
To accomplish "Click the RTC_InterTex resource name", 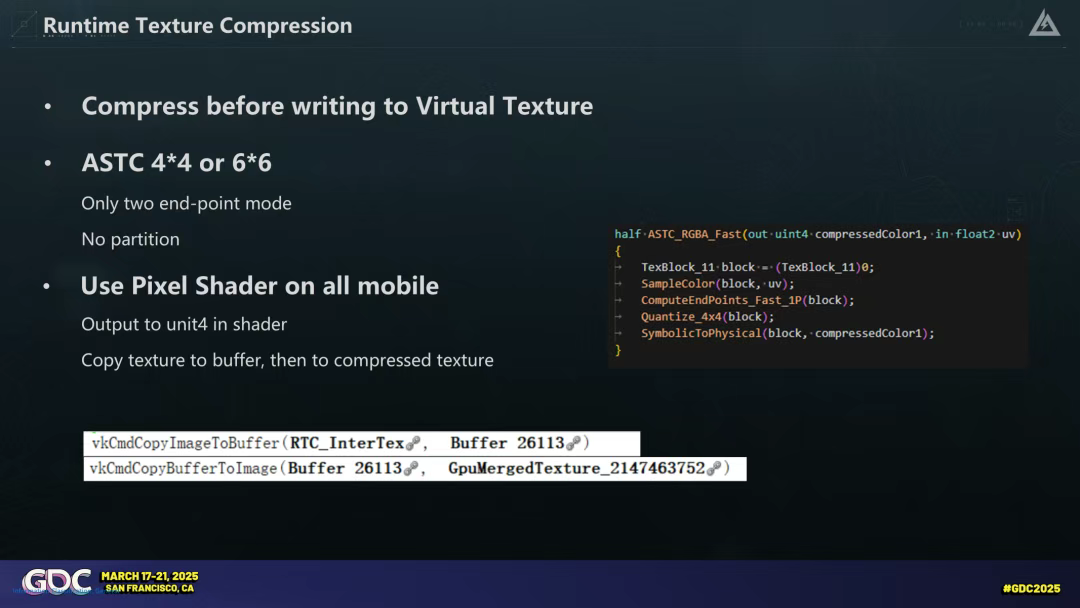I will [x=346, y=443].
